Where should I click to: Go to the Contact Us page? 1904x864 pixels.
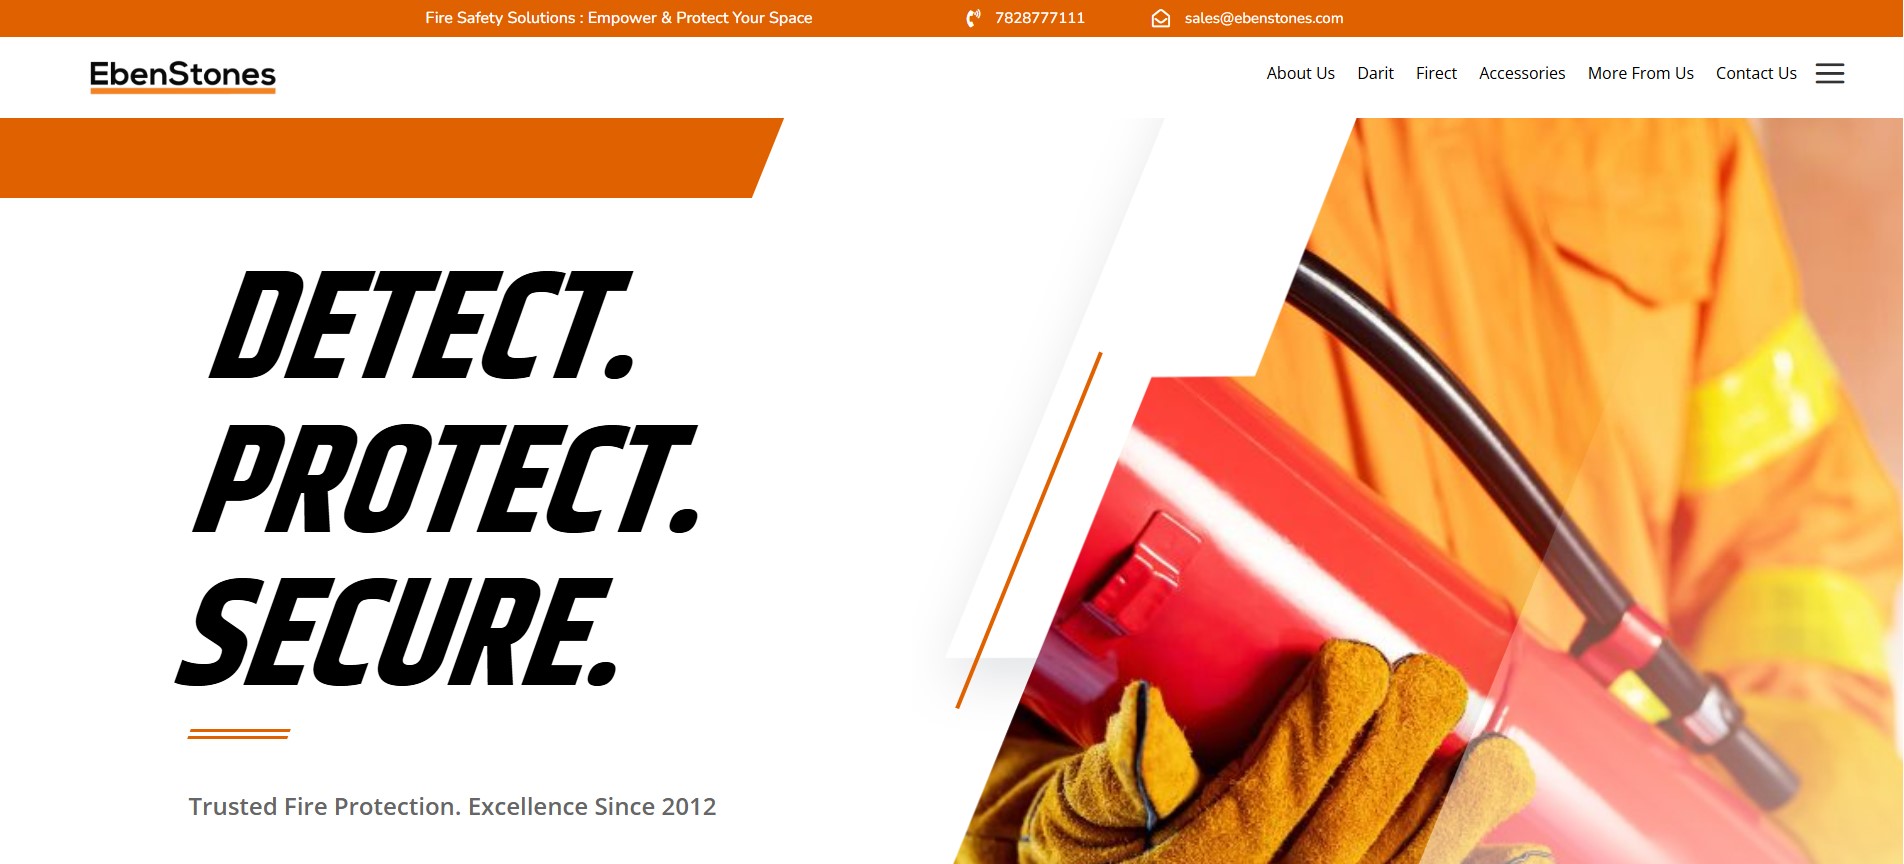(1756, 73)
